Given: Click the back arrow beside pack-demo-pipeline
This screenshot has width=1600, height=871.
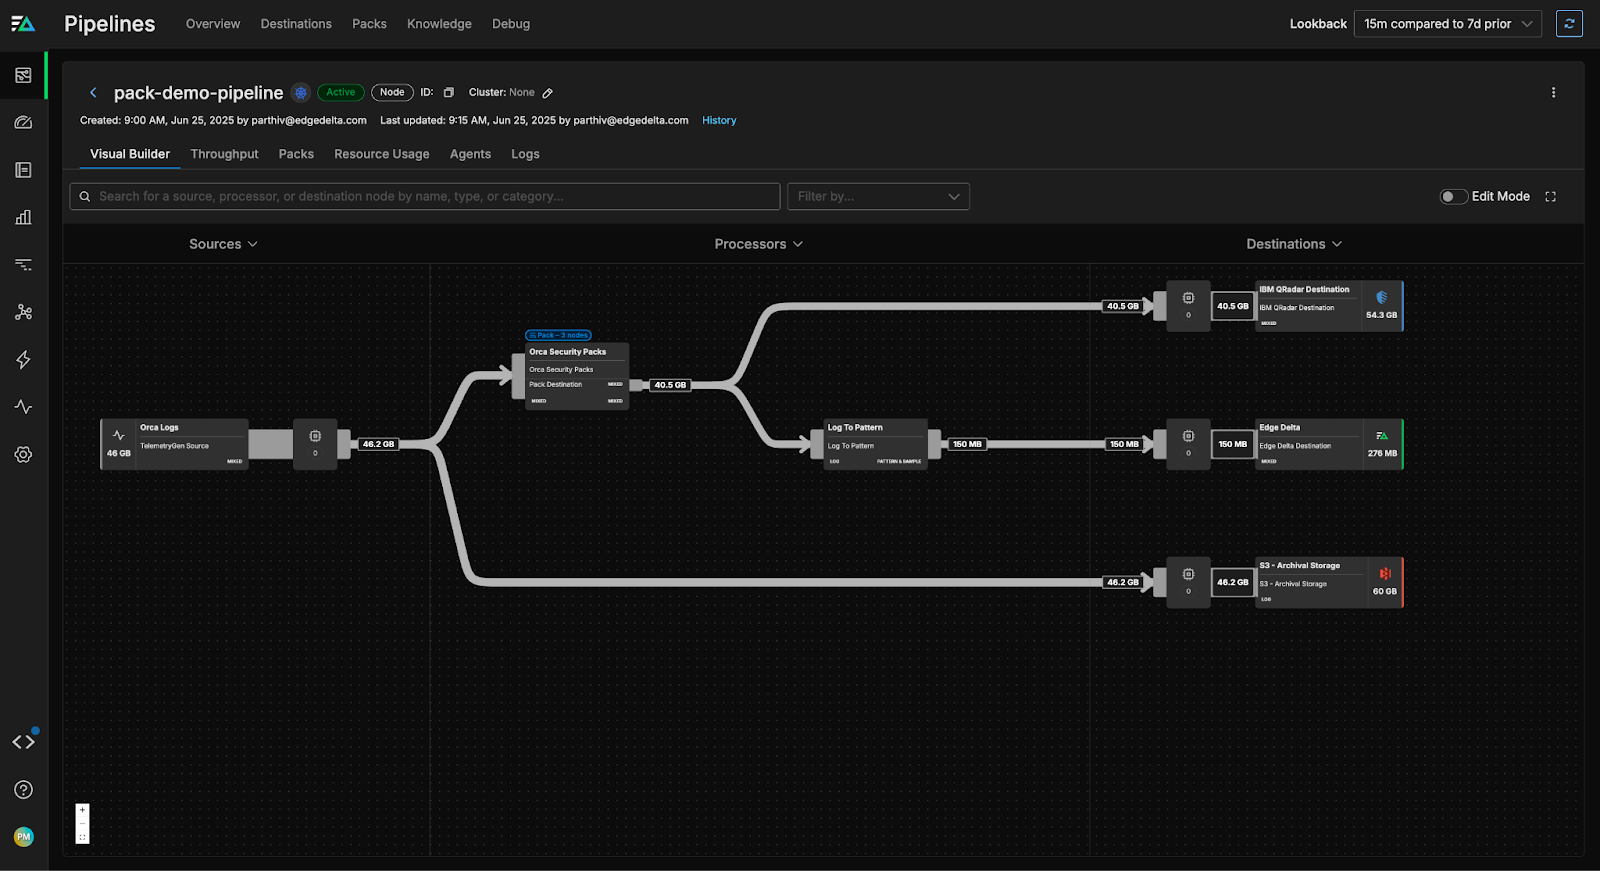Looking at the screenshot, I should (93, 93).
